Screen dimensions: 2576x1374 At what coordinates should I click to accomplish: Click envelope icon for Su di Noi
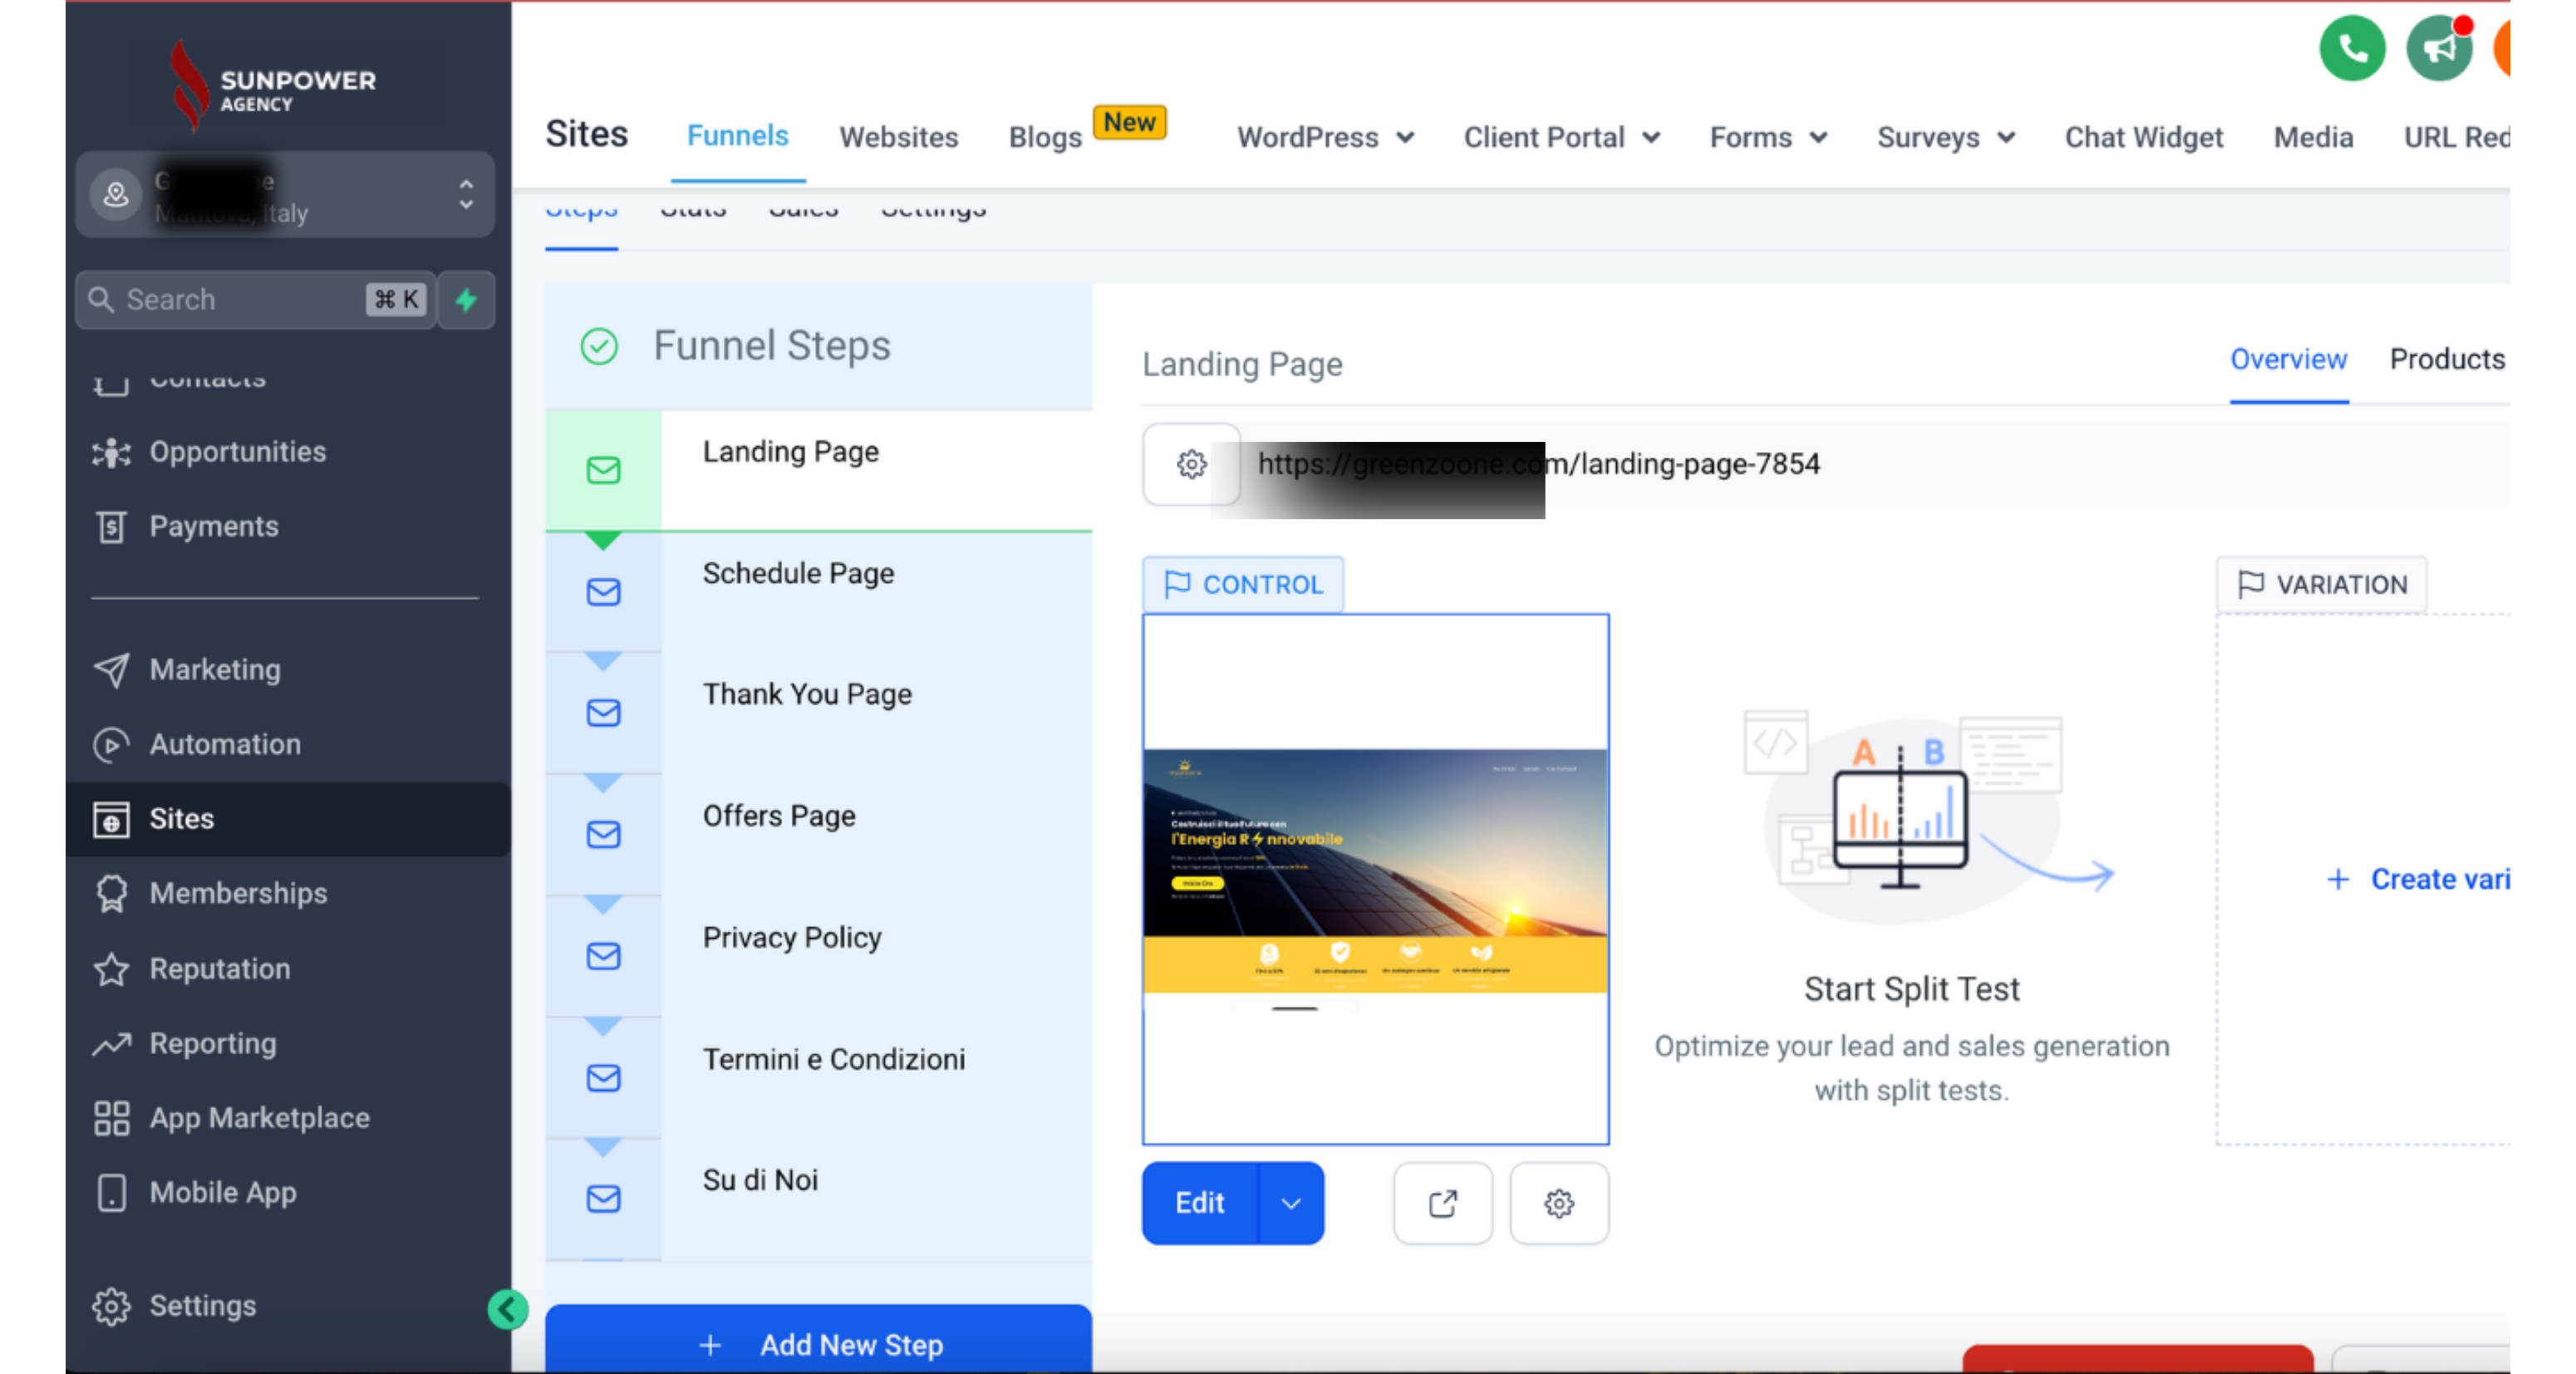(x=603, y=1199)
